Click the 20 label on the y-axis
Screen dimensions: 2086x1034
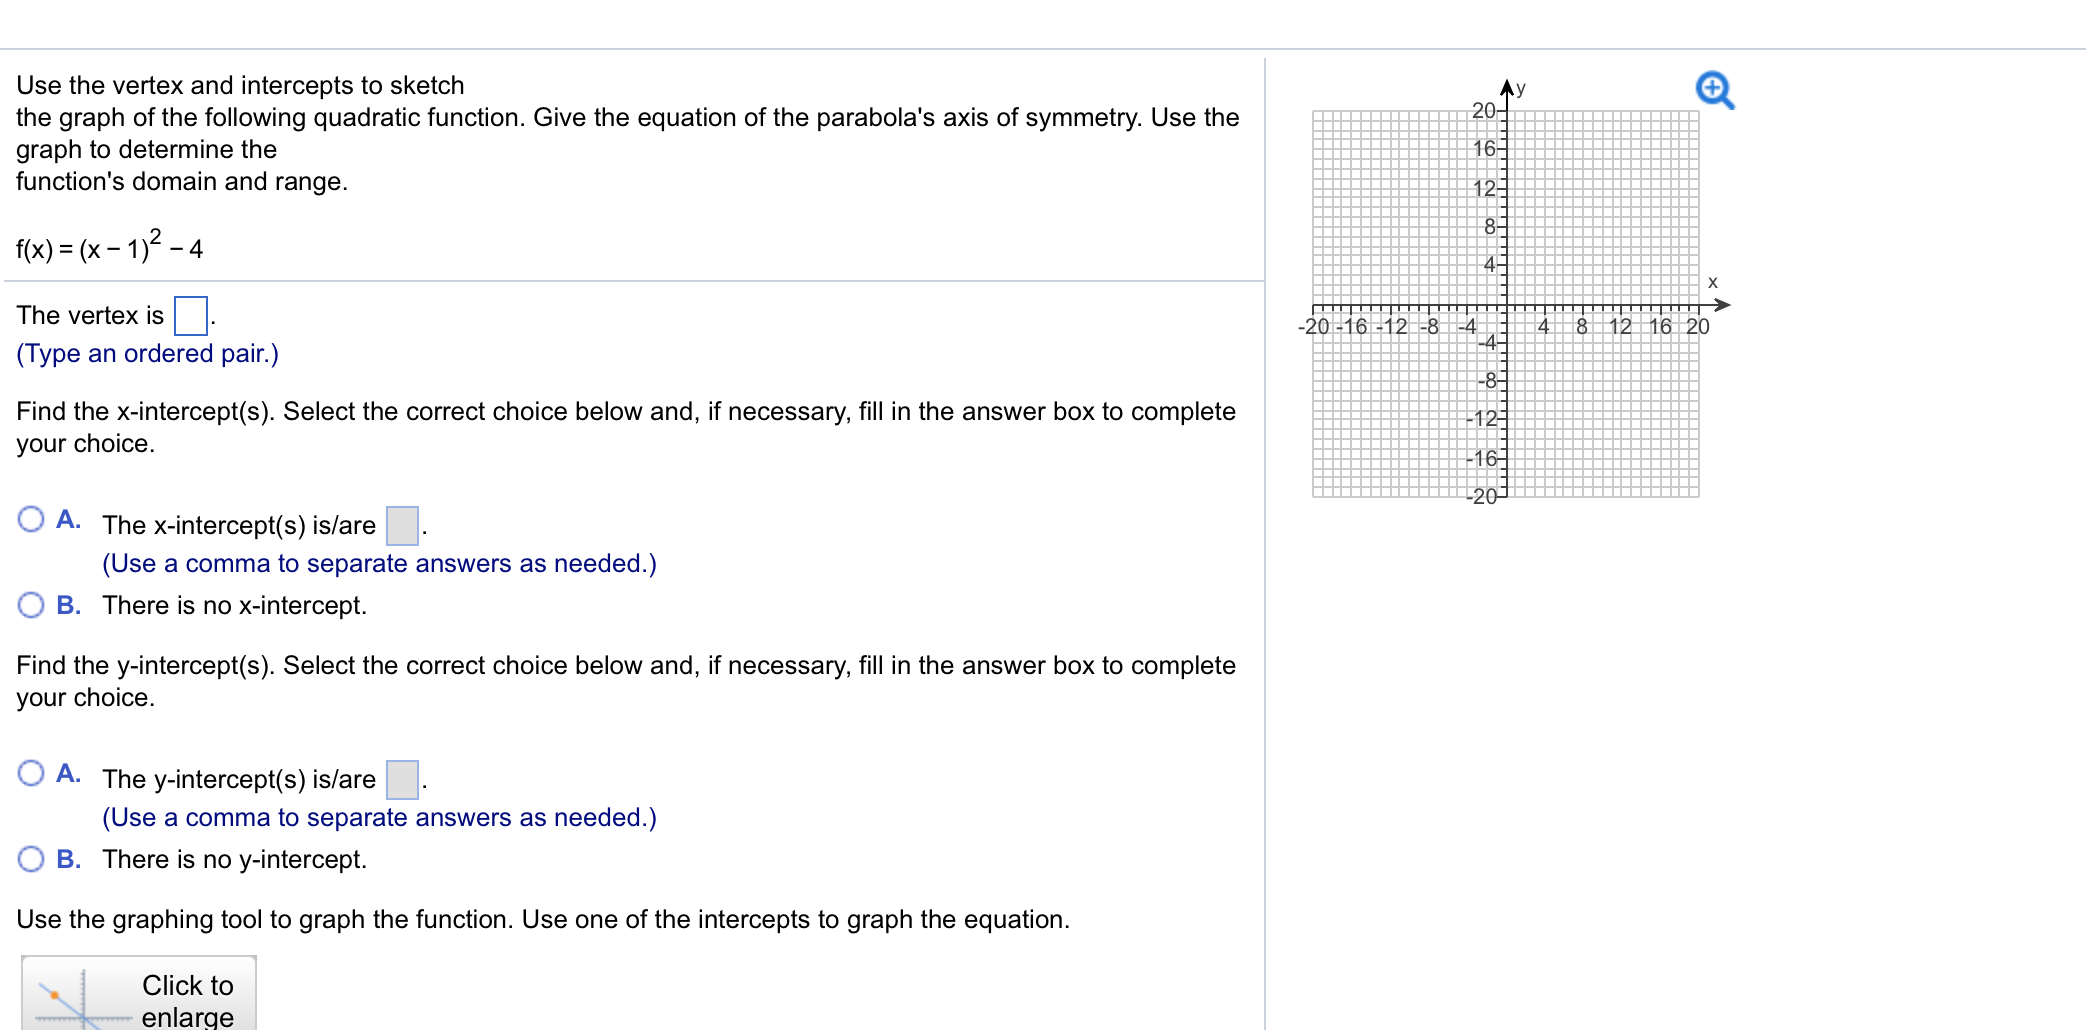tap(1484, 112)
